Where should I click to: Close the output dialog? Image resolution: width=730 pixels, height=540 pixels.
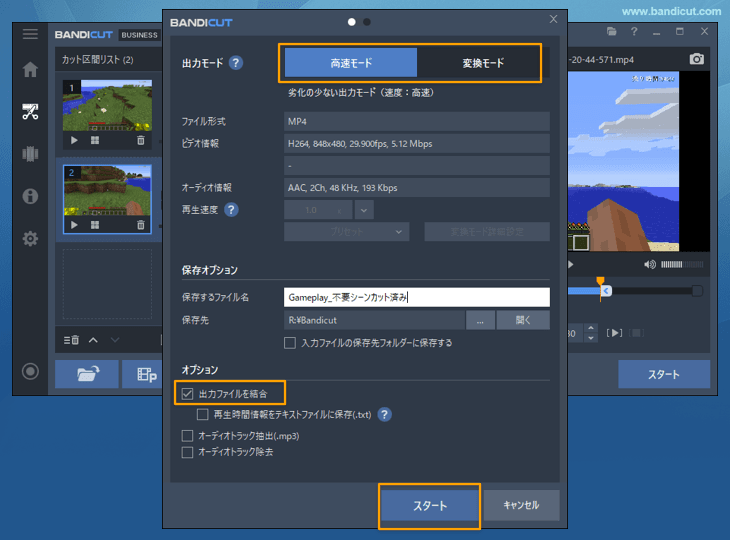(553, 19)
